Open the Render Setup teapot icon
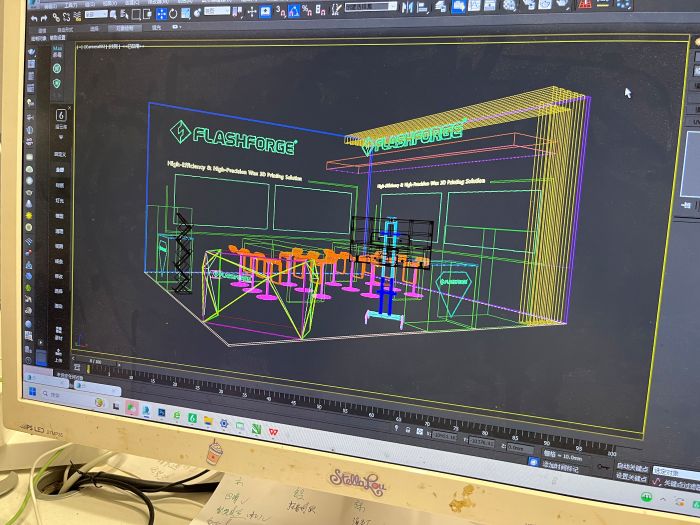The height and width of the screenshot is (525, 700). click(x=529, y=4)
